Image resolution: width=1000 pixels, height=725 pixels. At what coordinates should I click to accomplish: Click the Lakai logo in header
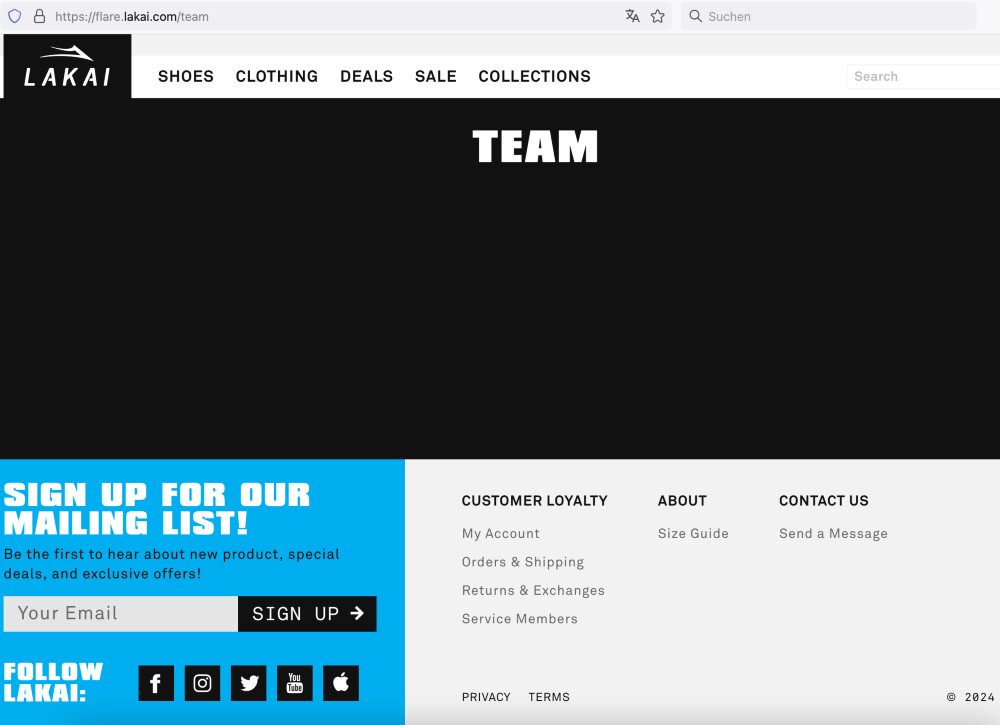pos(67,67)
